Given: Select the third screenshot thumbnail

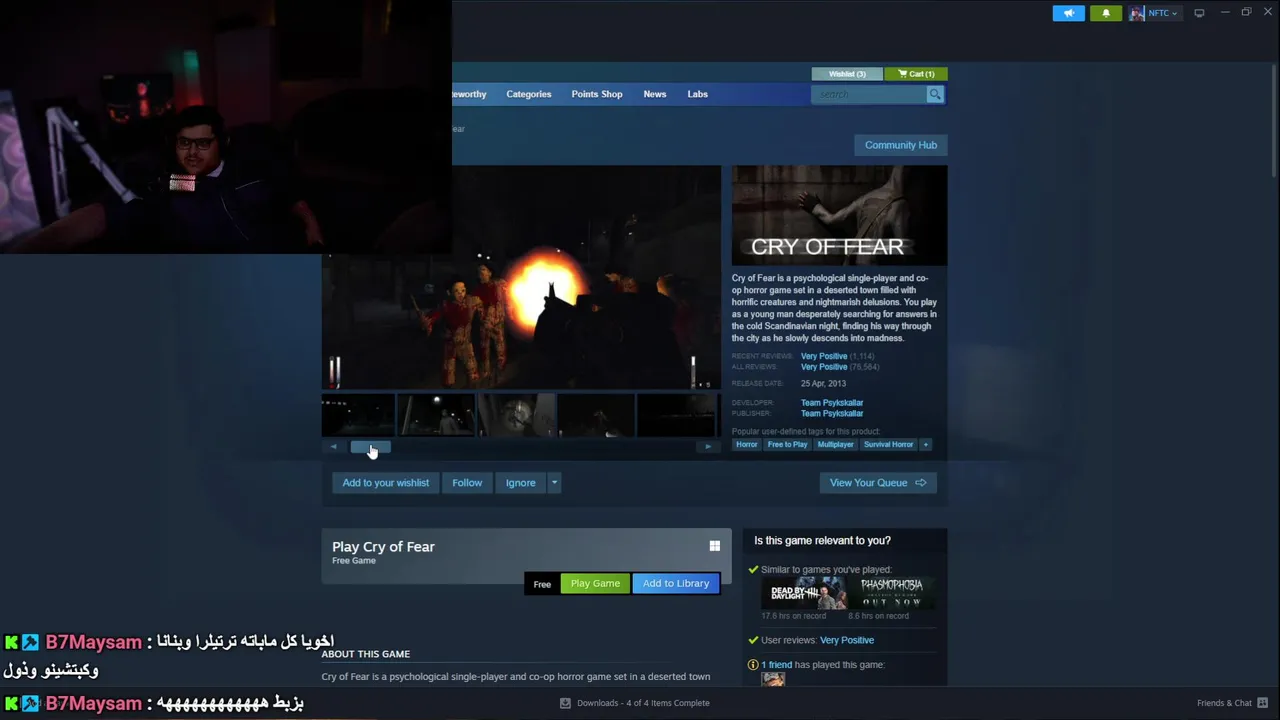Looking at the screenshot, I should click(517, 415).
